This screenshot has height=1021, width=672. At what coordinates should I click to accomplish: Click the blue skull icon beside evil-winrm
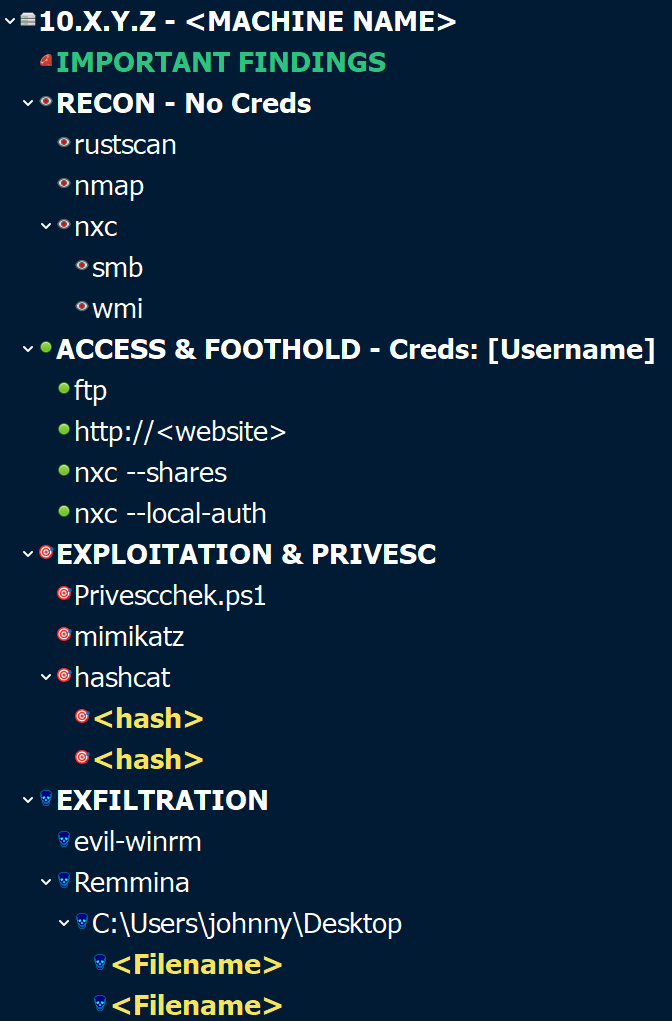click(x=64, y=841)
